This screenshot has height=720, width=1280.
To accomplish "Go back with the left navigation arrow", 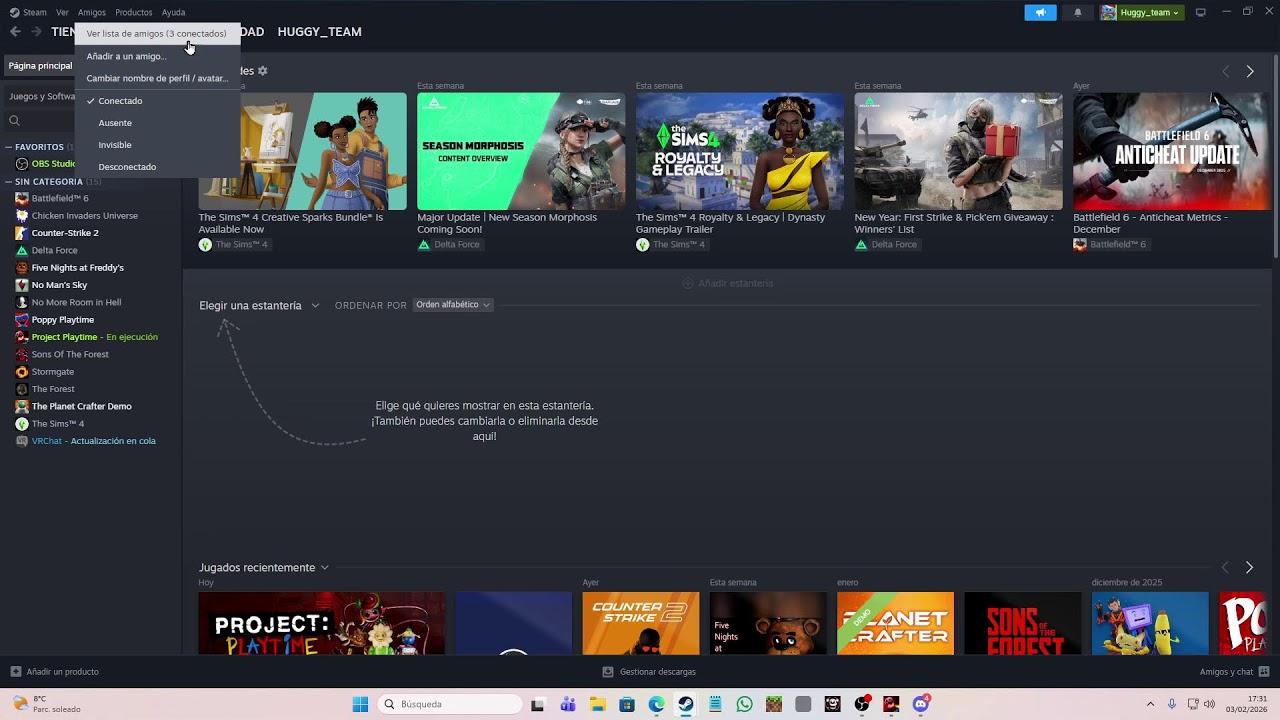I will (x=15, y=32).
